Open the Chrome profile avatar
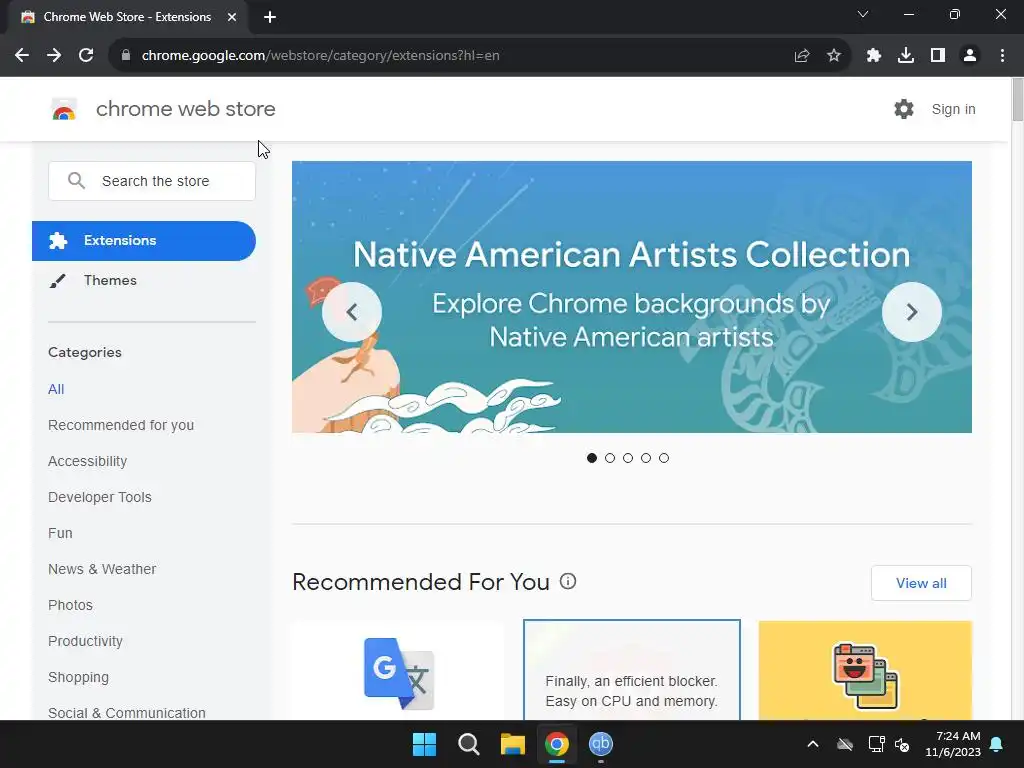This screenshot has width=1024, height=768. click(x=970, y=56)
